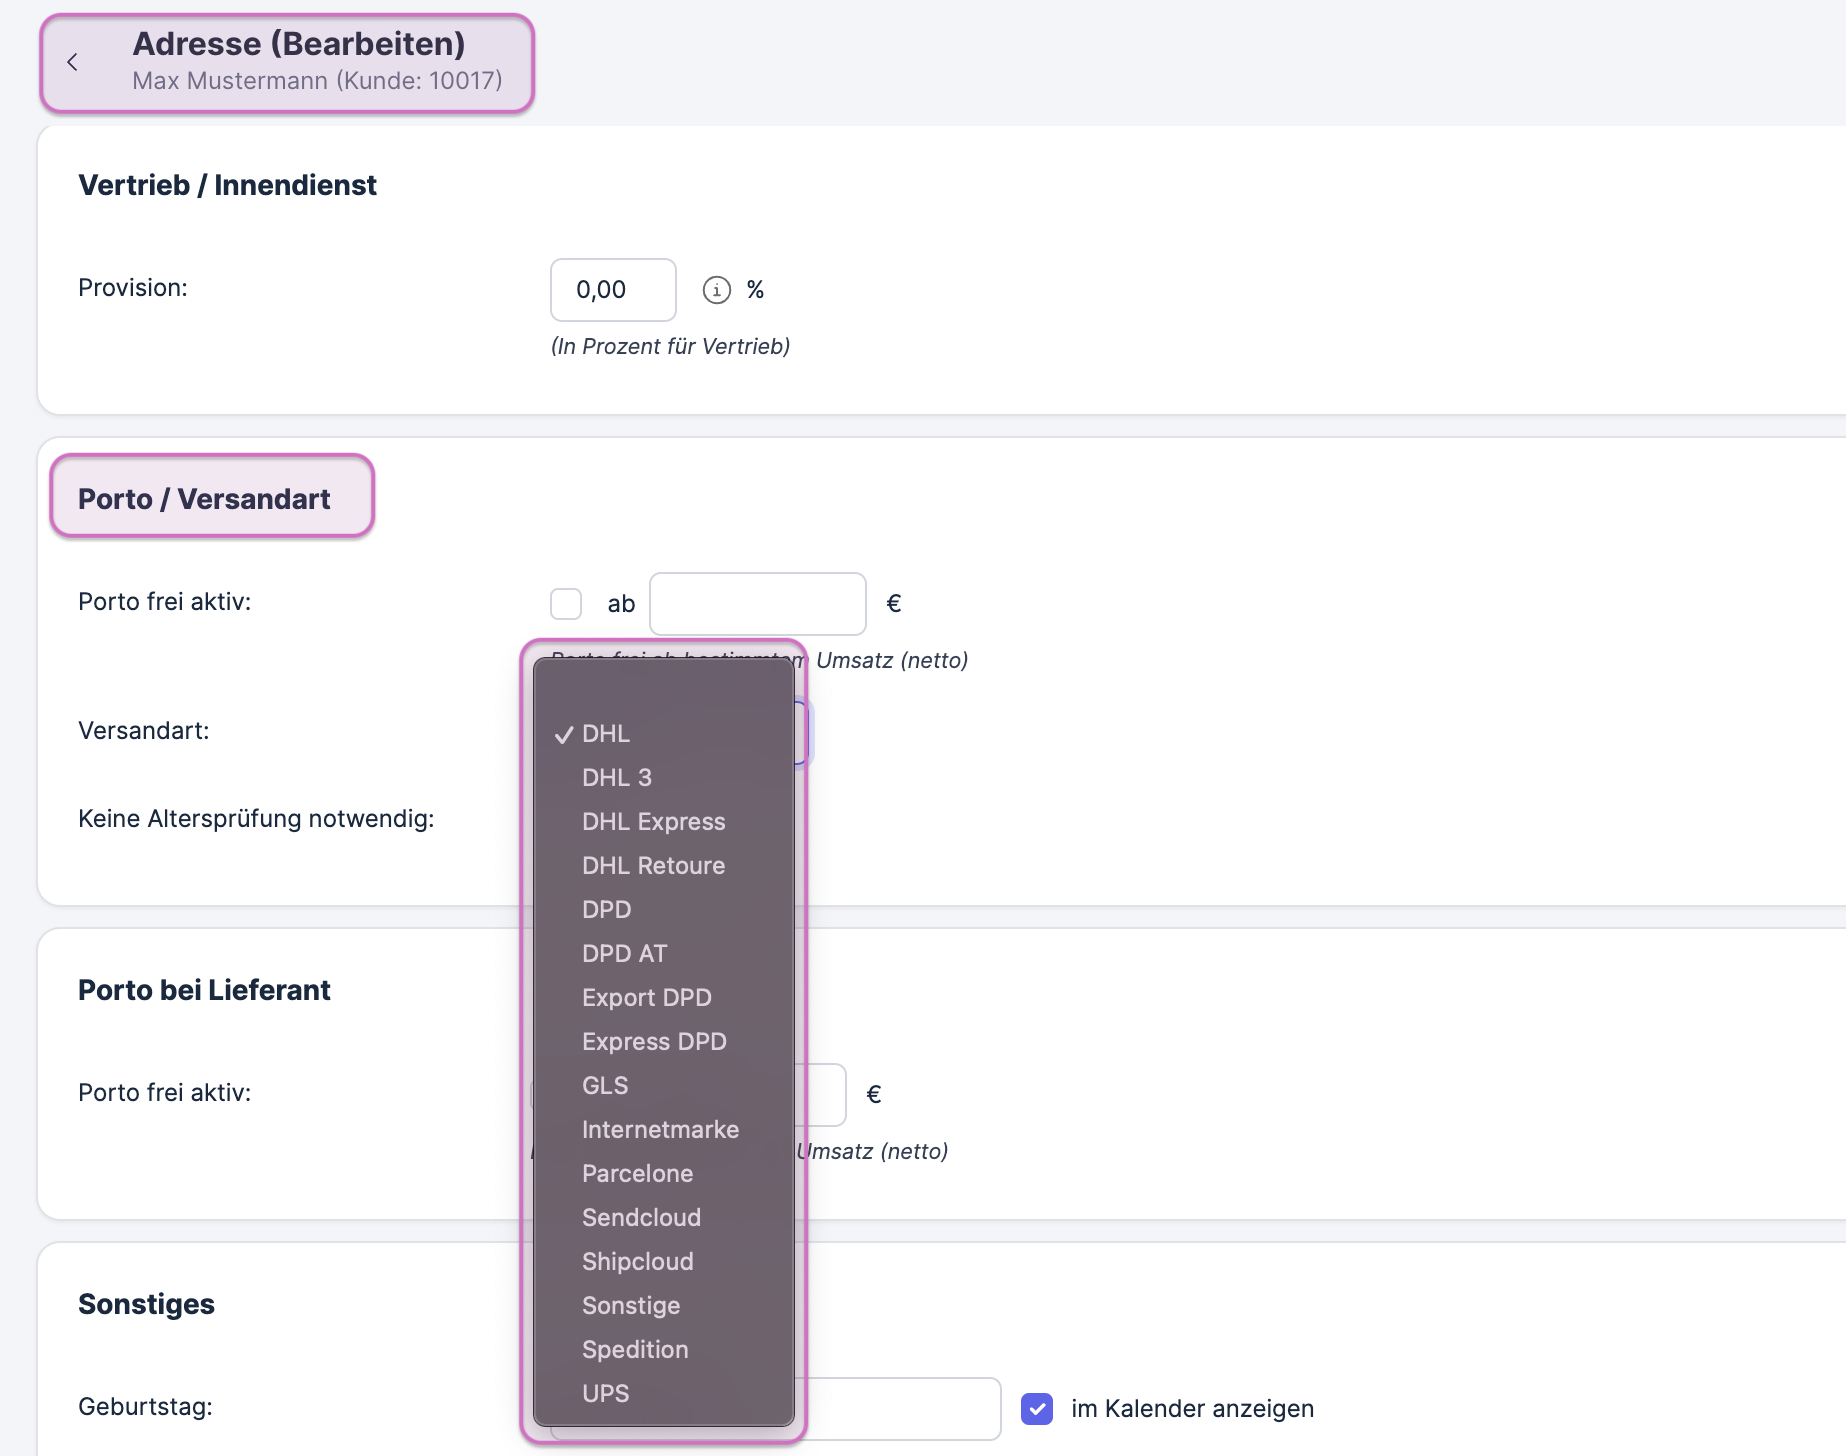Select DHL in the Versandart list
This screenshot has height=1456, width=1846.
click(x=606, y=734)
